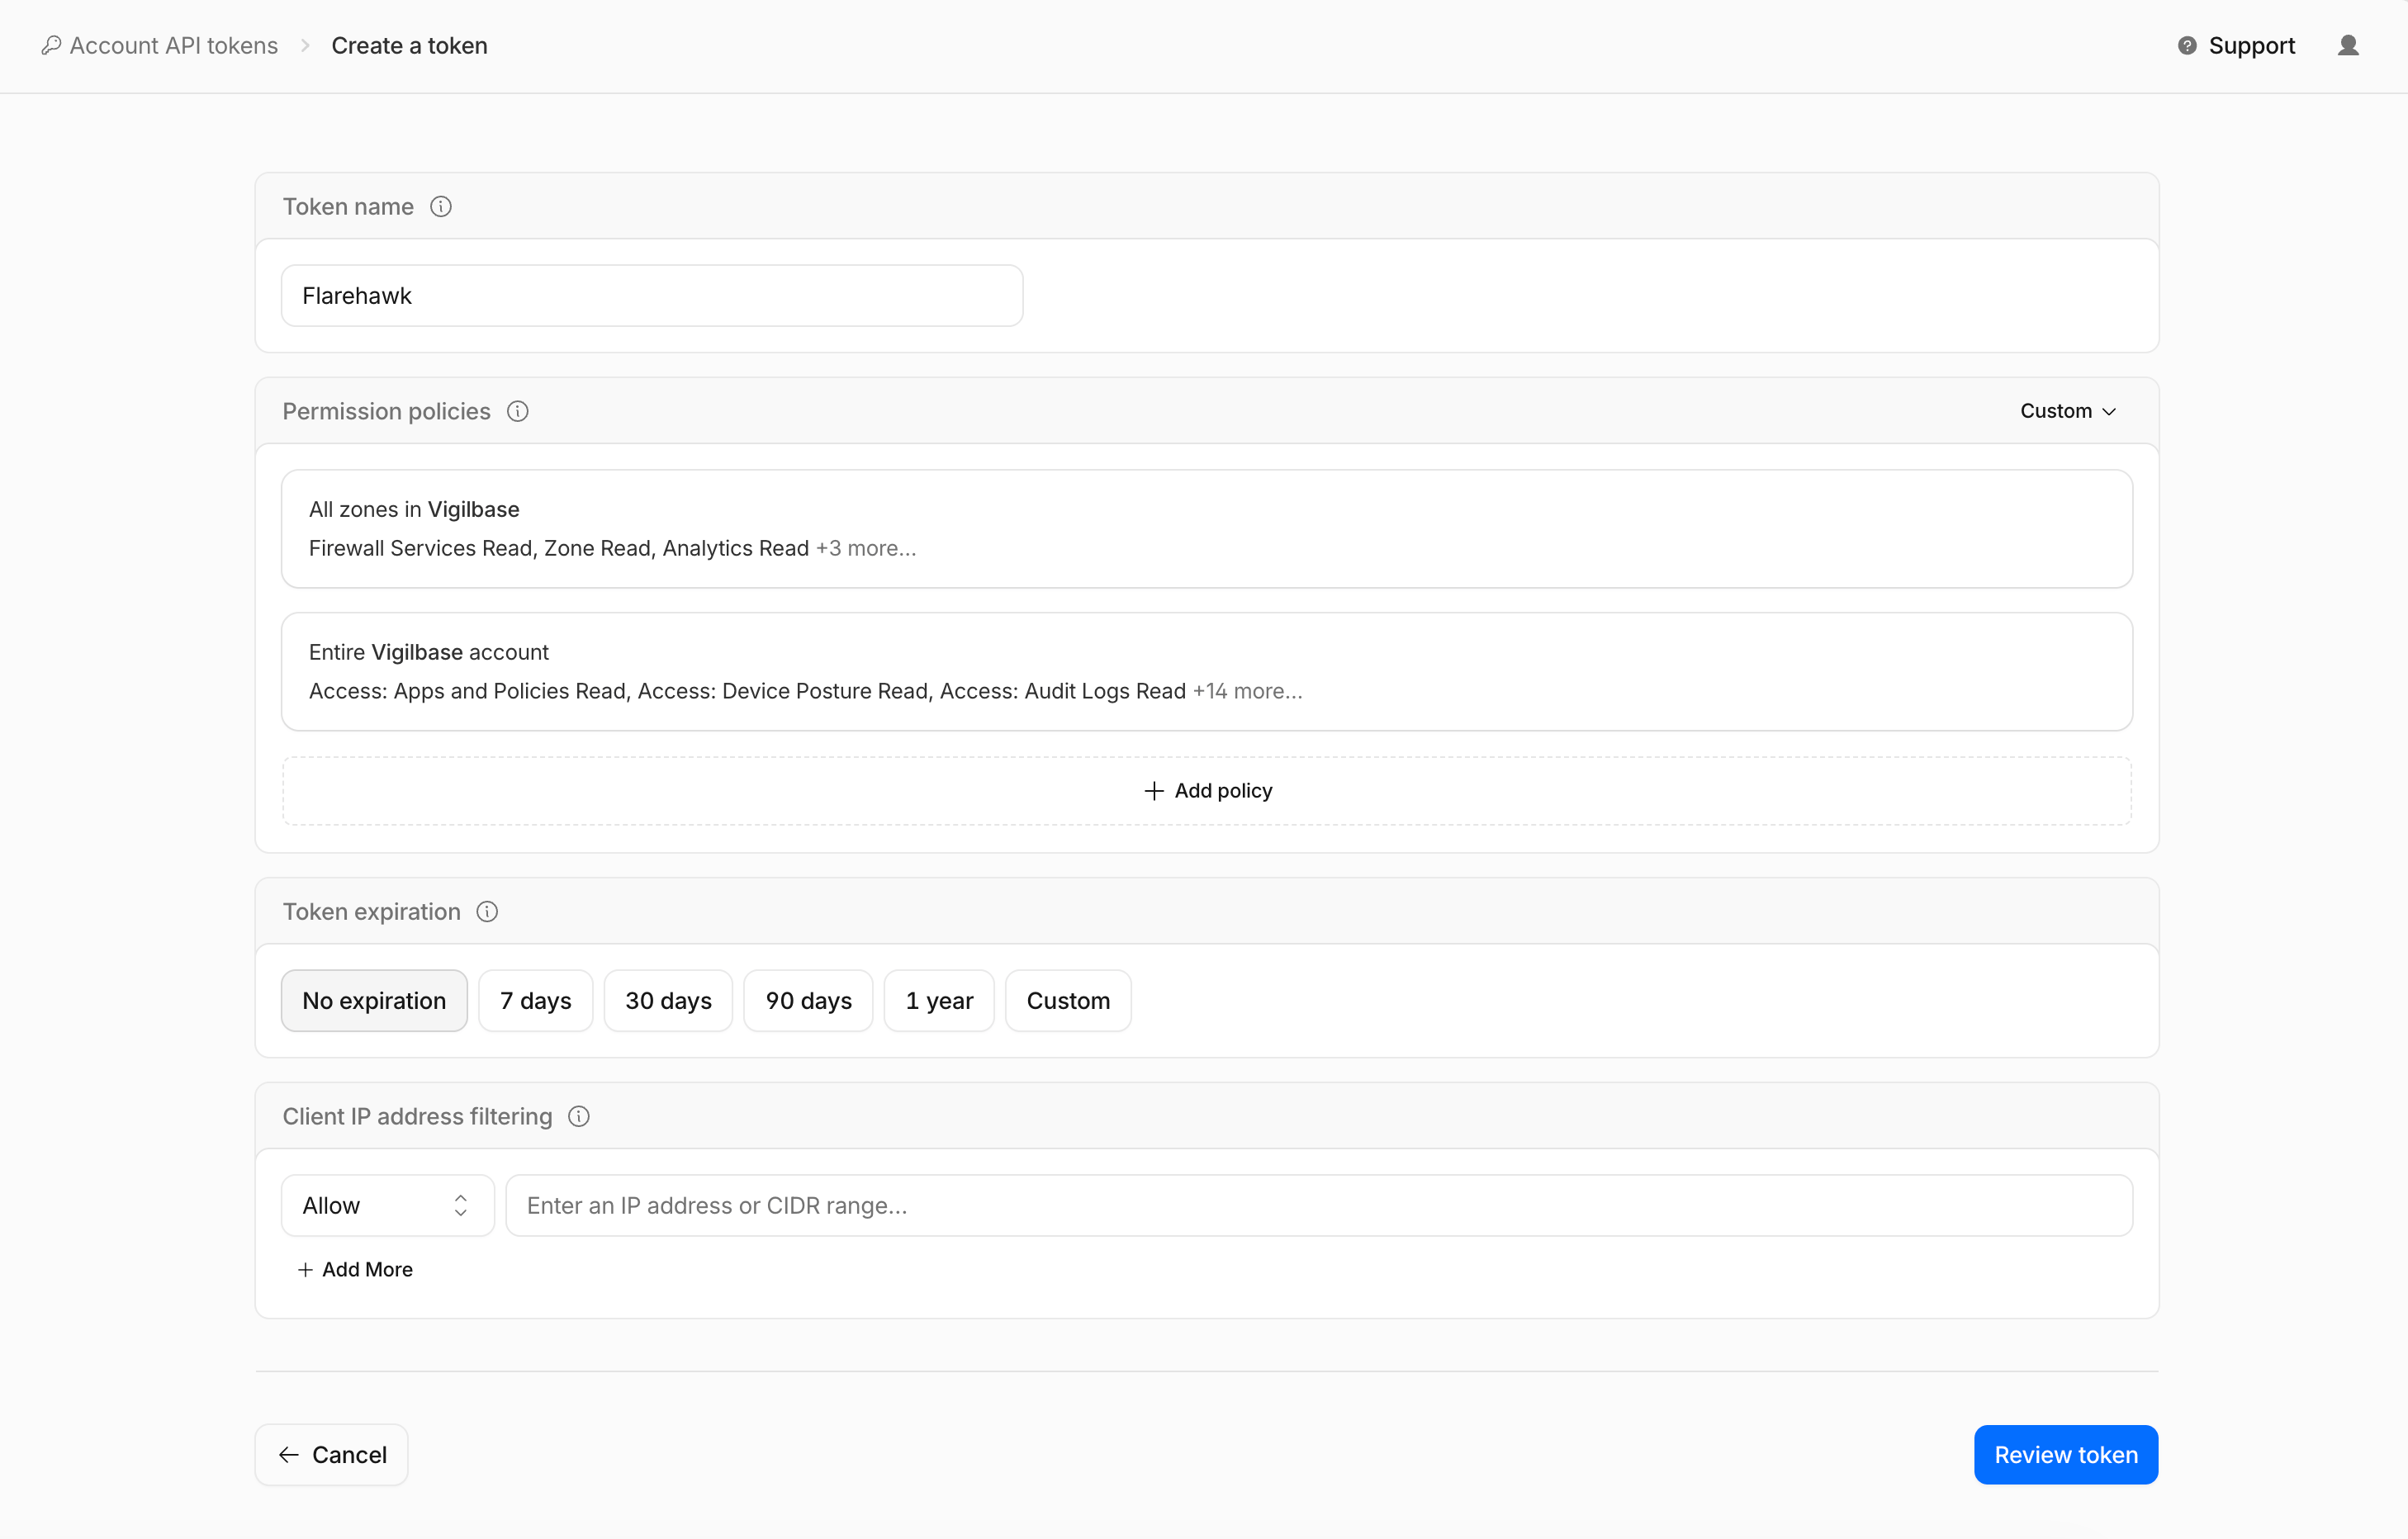
Task: Open the All zones in Vigilbase policy
Action: pos(1207,529)
